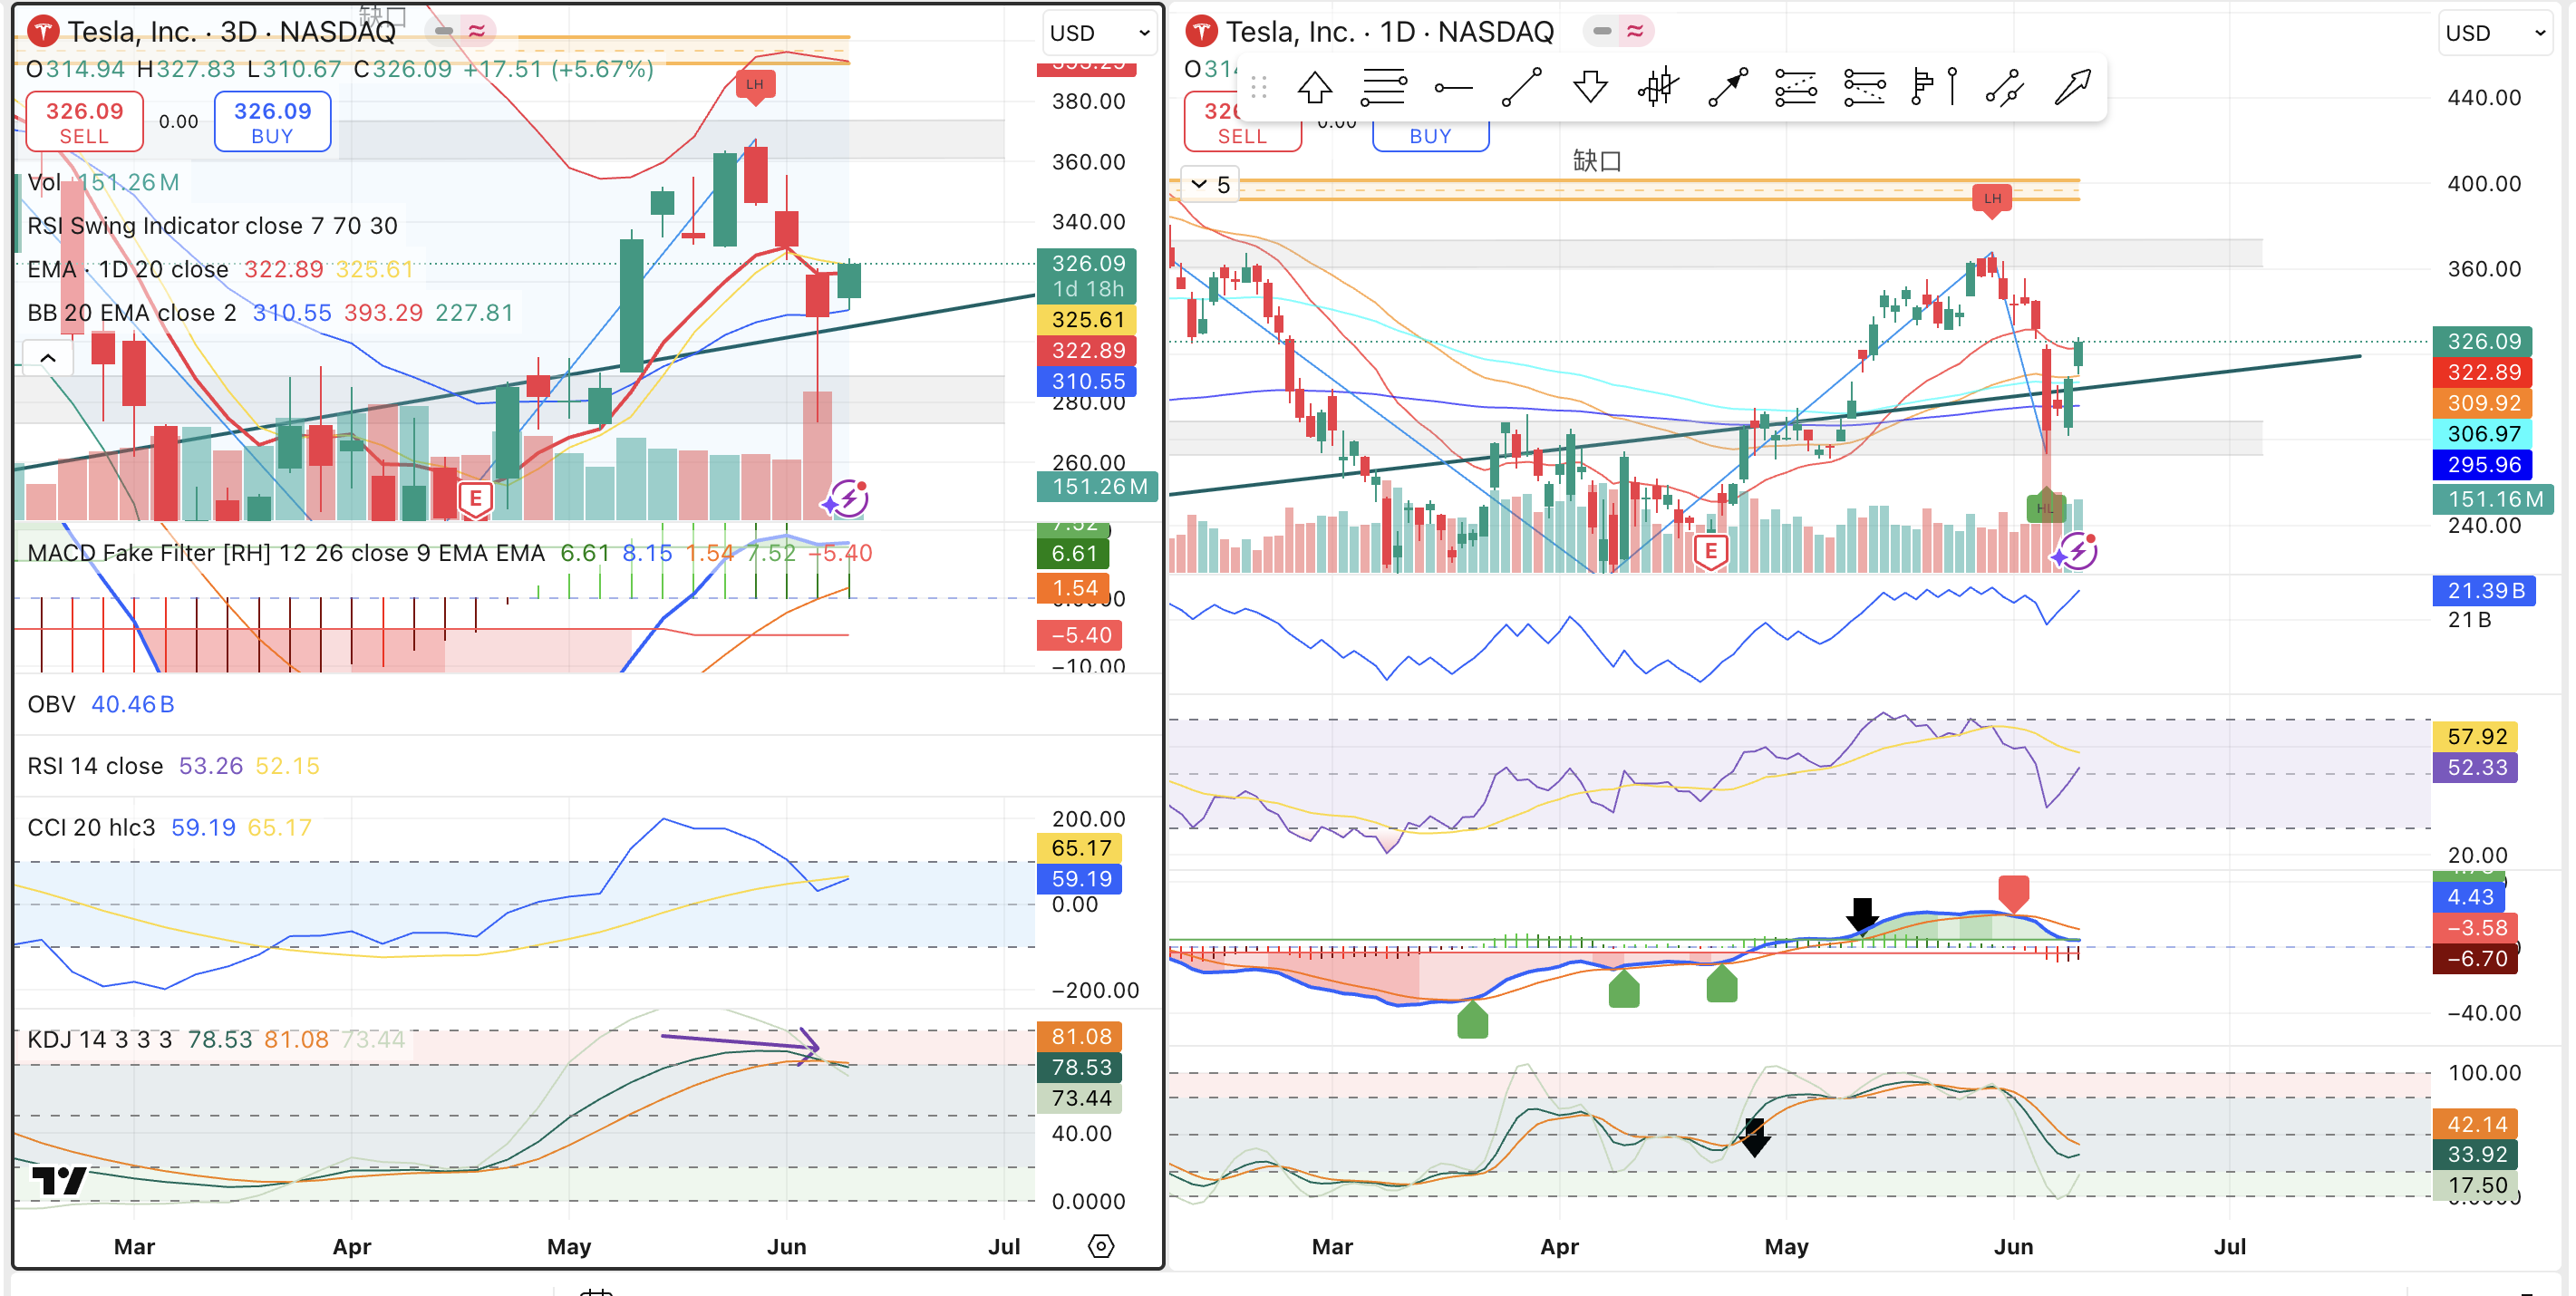Screen dimensions: 2576x1296
Task: Click the green HL label on 1D chart
Action: pyautogui.click(x=2045, y=507)
